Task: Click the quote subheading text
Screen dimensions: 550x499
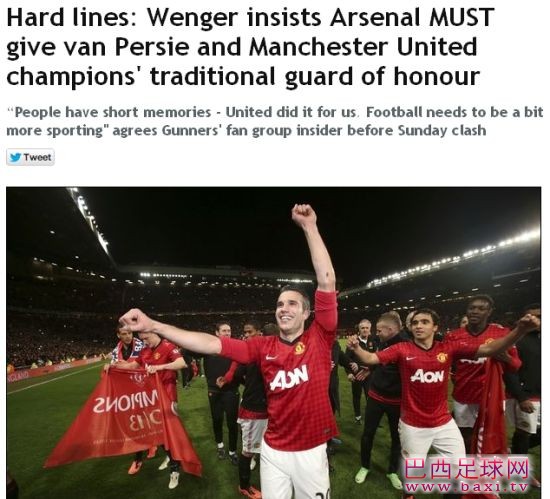Action: [275, 121]
